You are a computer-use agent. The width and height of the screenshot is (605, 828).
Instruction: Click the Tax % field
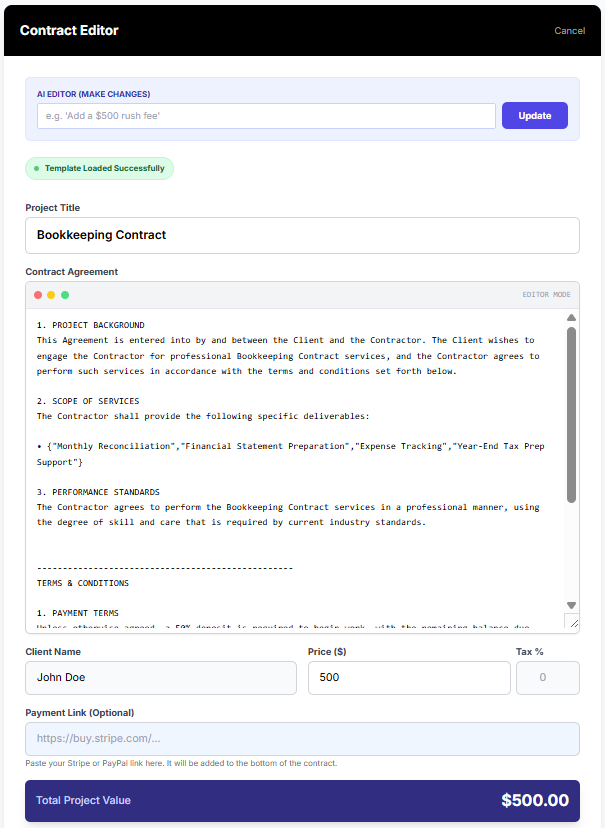[x=547, y=677]
